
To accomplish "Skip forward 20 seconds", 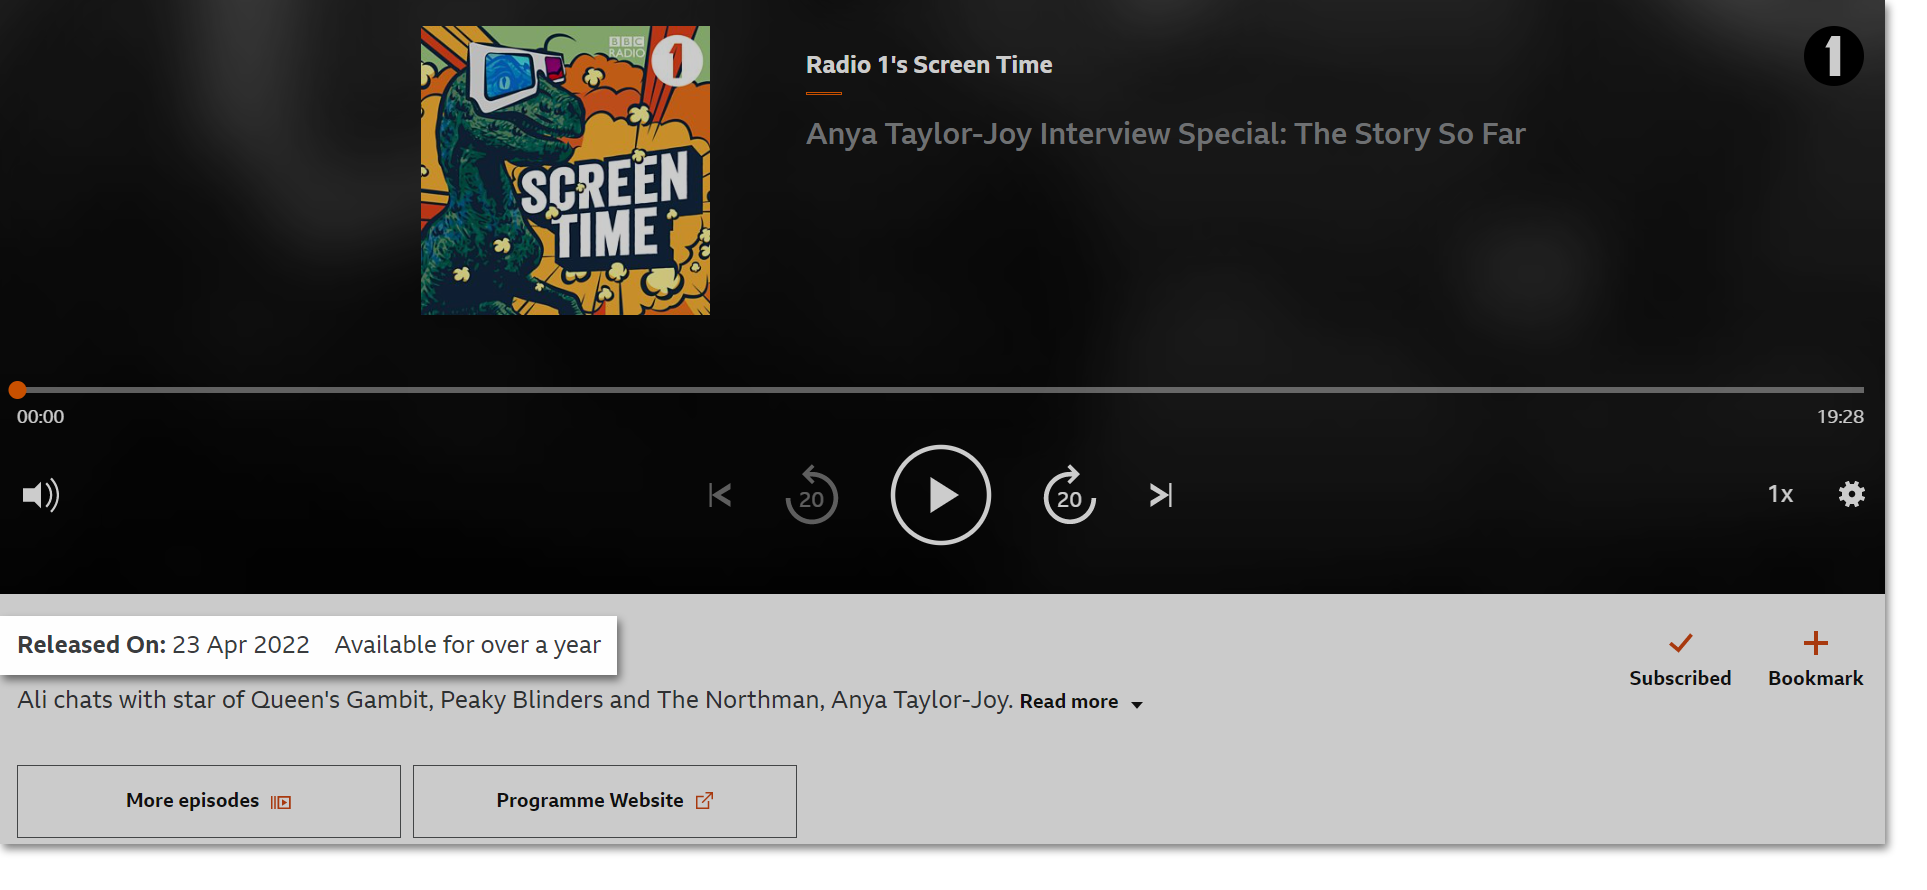I will pyautogui.click(x=1070, y=495).
